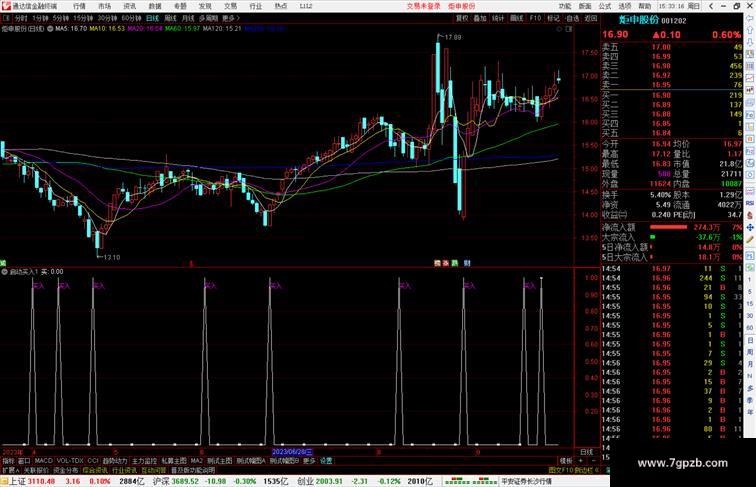
Task: Select the MA2 indicator tab
Action: (196, 461)
